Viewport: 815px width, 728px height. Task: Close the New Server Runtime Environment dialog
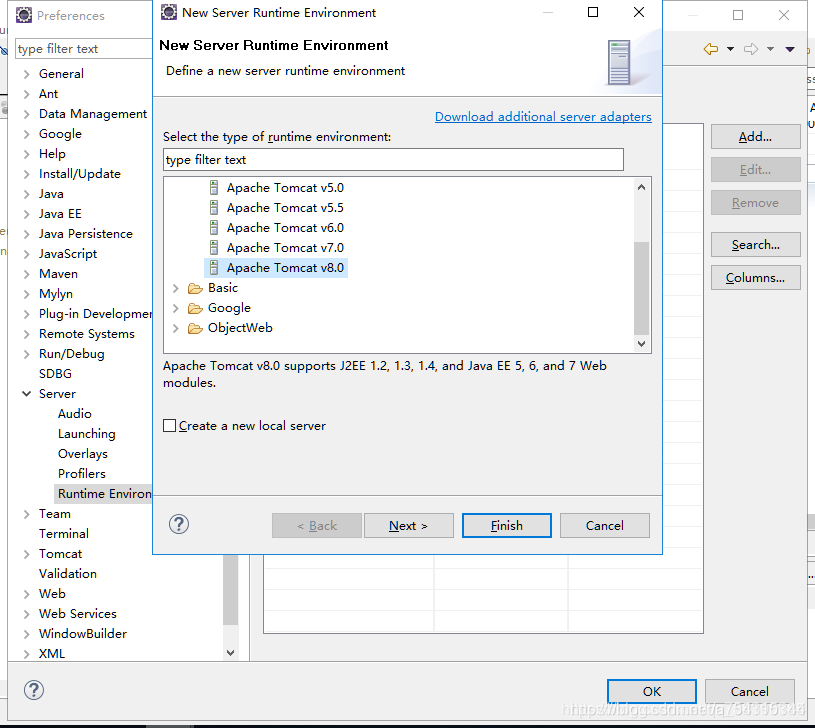[x=639, y=12]
